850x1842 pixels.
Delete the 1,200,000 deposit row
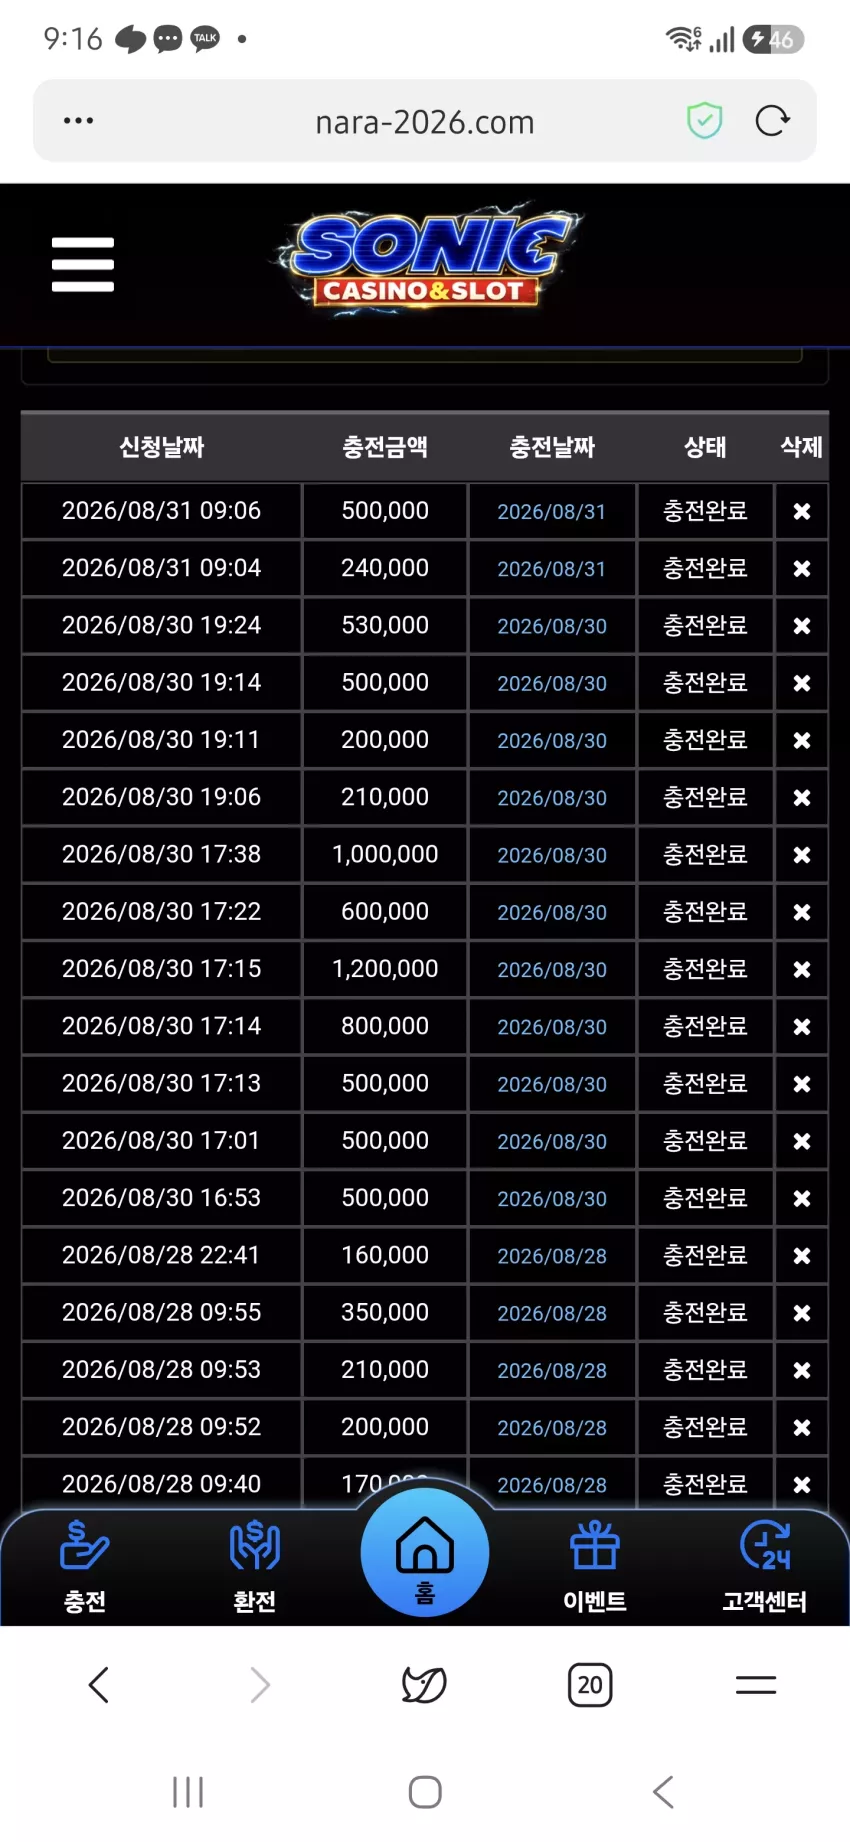802,969
